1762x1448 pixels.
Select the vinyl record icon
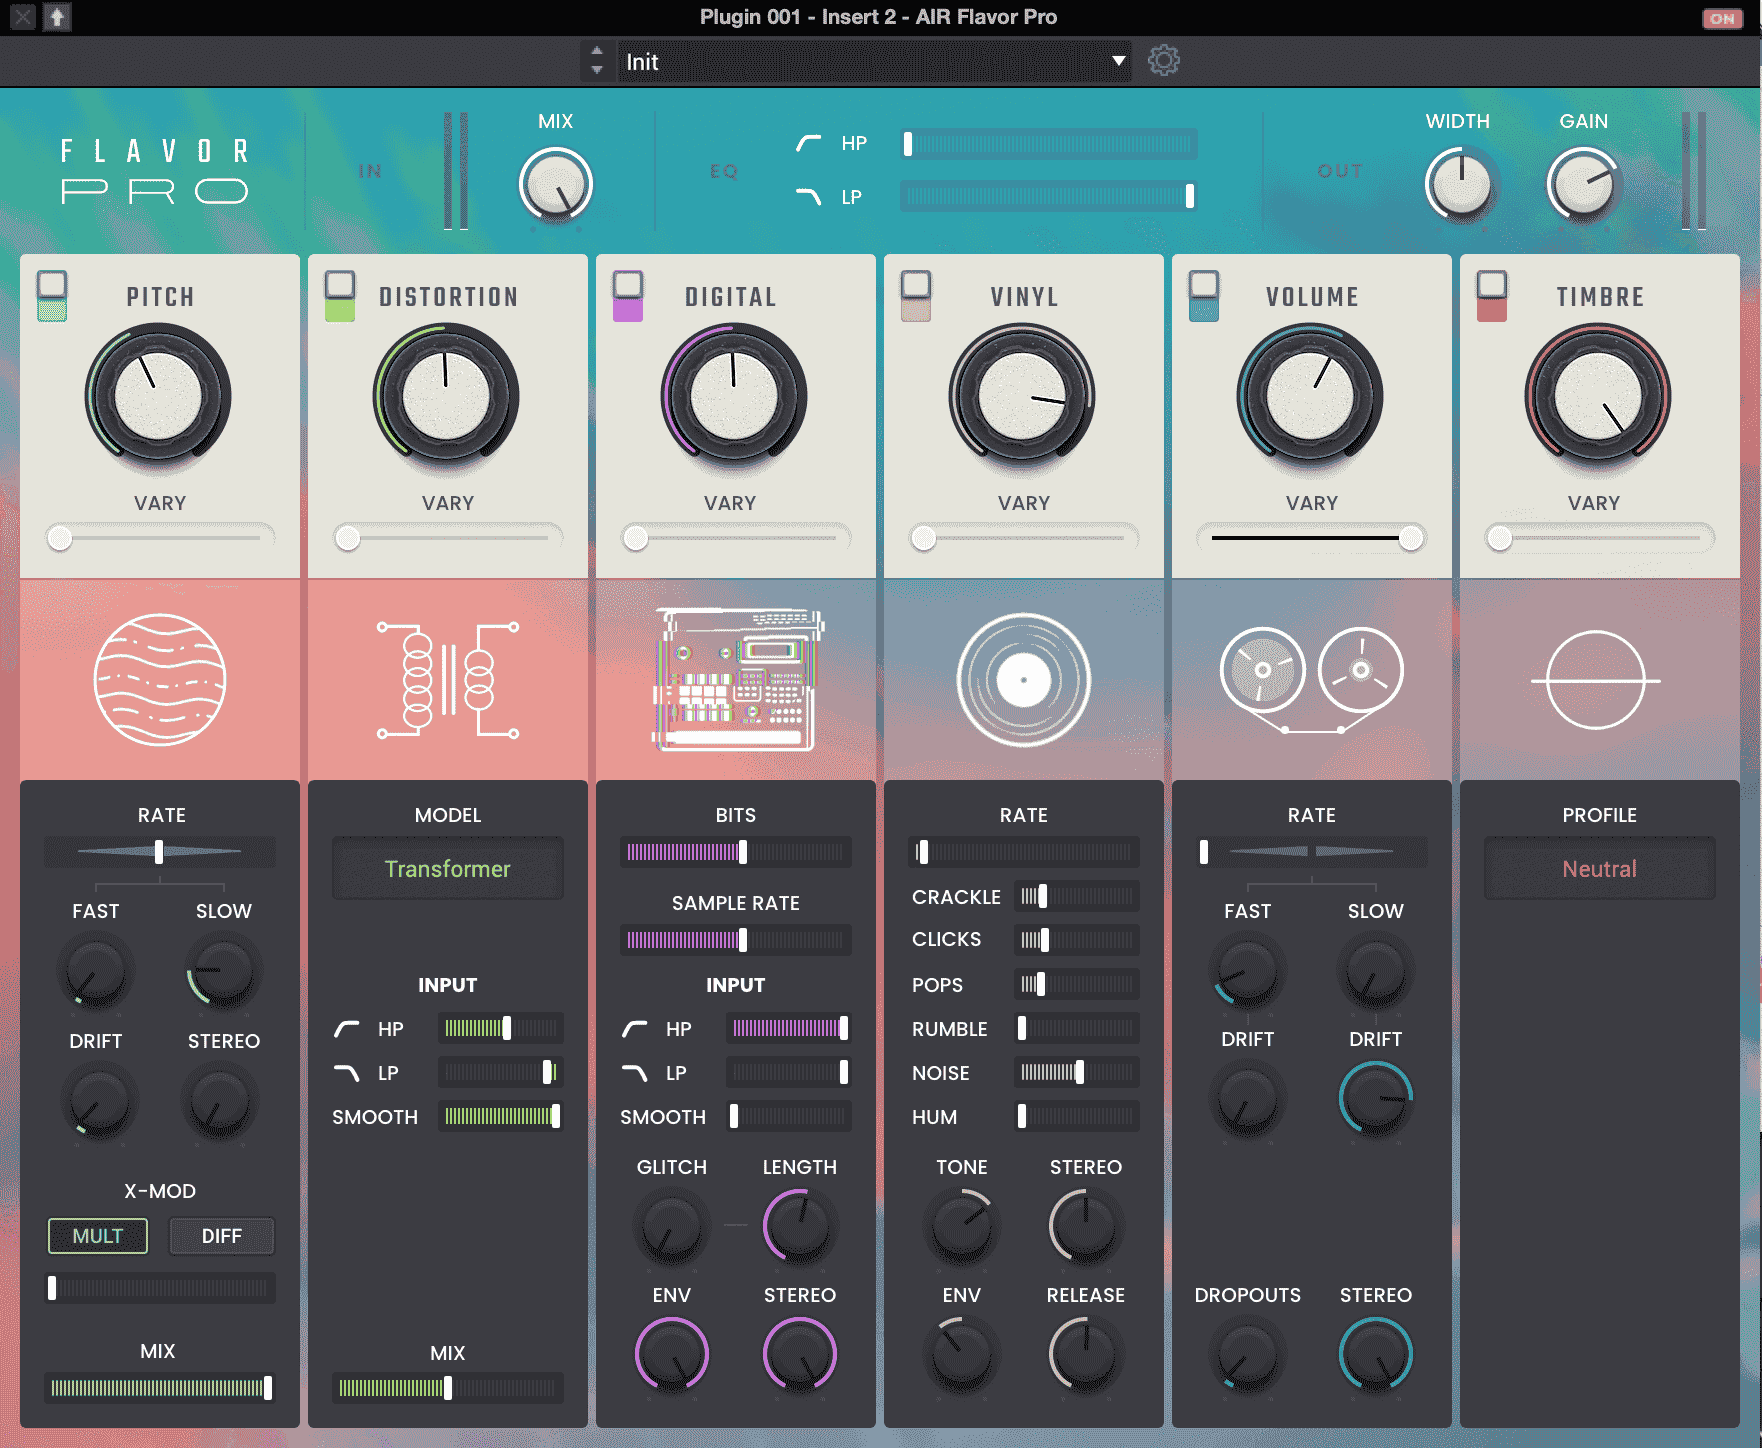(1023, 680)
